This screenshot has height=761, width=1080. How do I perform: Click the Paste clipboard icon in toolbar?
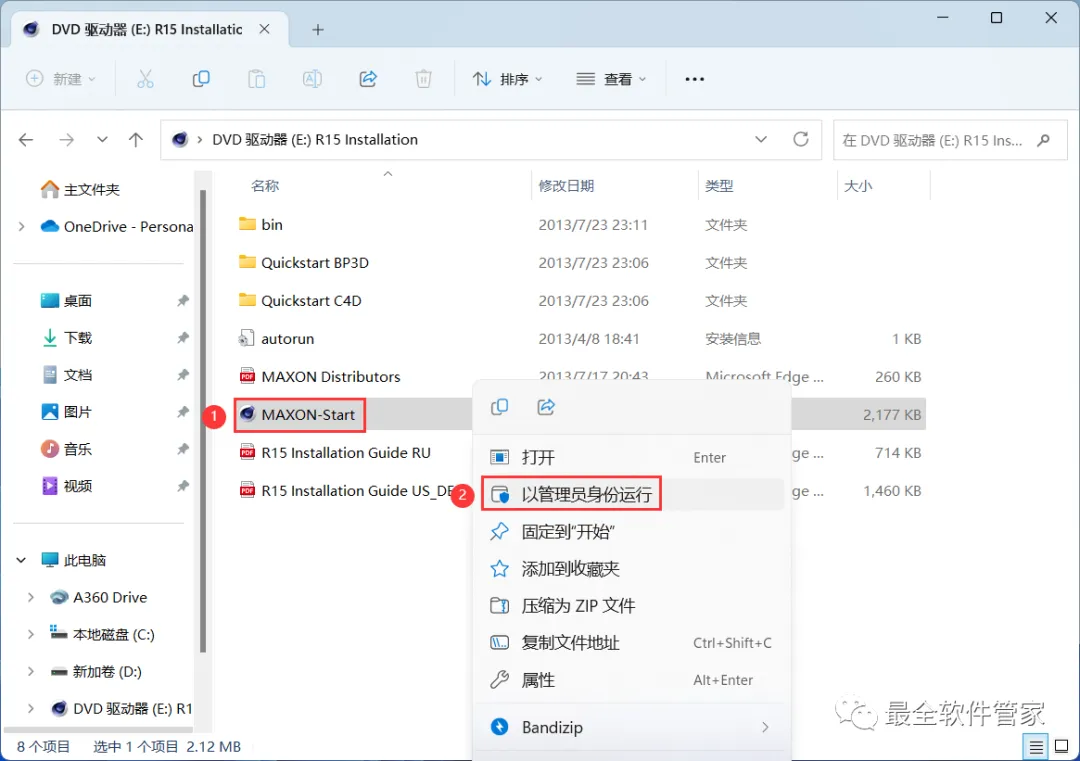(x=256, y=79)
